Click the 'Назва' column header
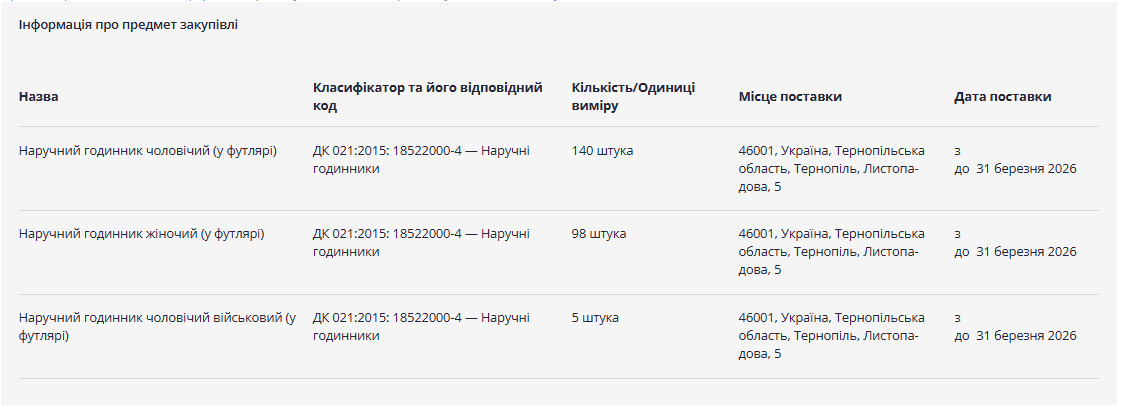1126x405 pixels. tap(39, 97)
